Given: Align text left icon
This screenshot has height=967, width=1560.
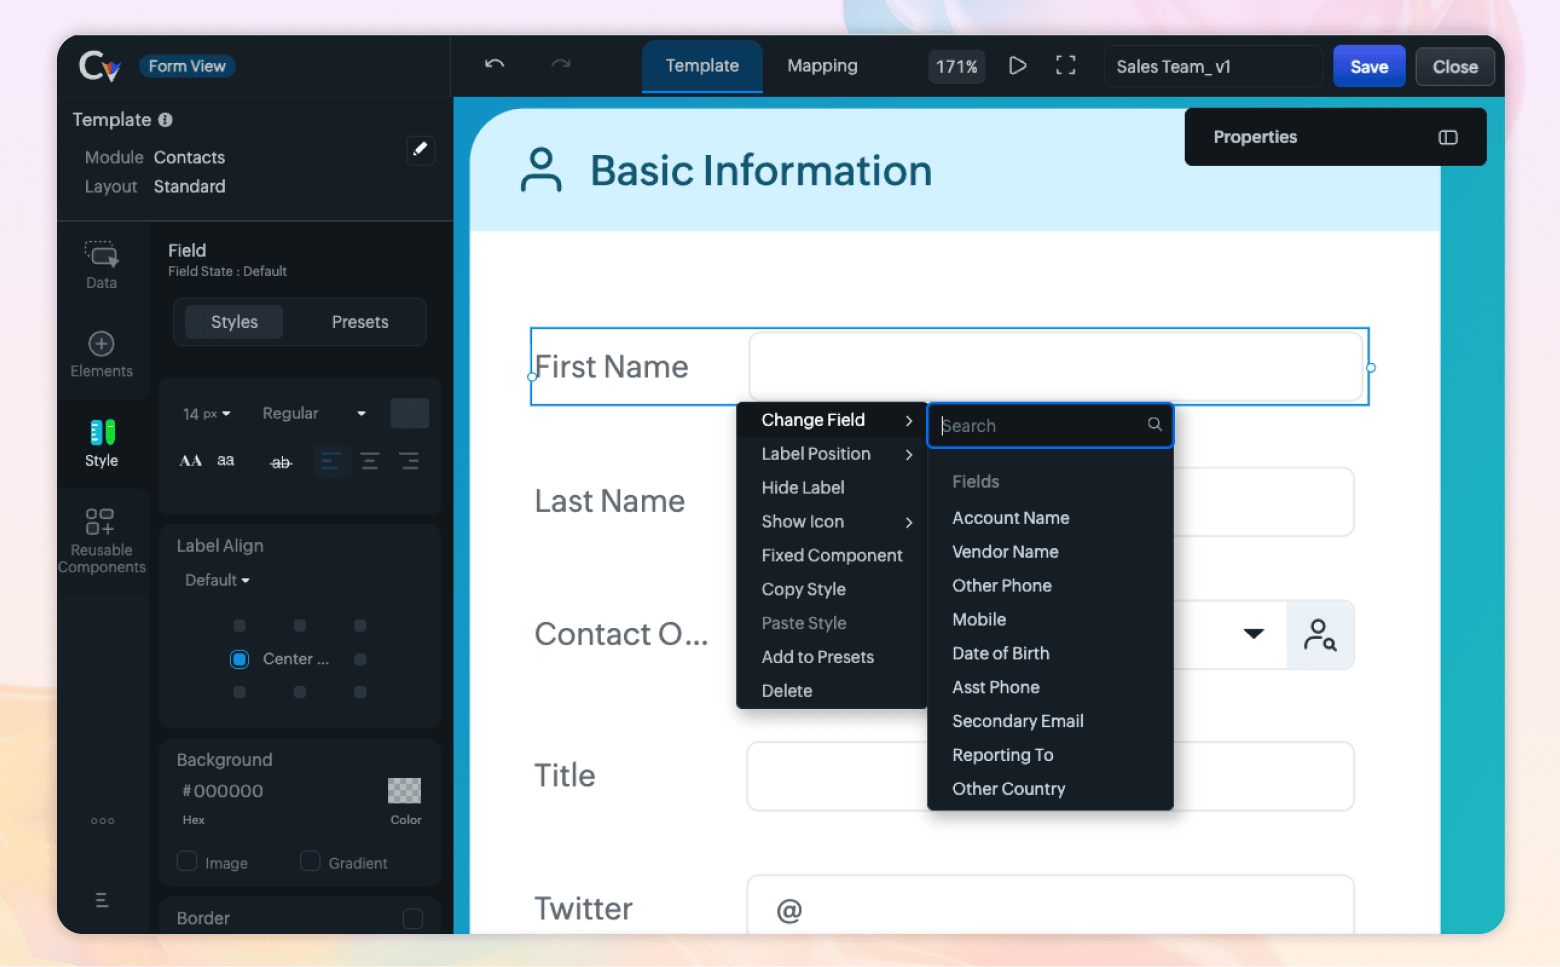Looking at the screenshot, I should tap(331, 461).
